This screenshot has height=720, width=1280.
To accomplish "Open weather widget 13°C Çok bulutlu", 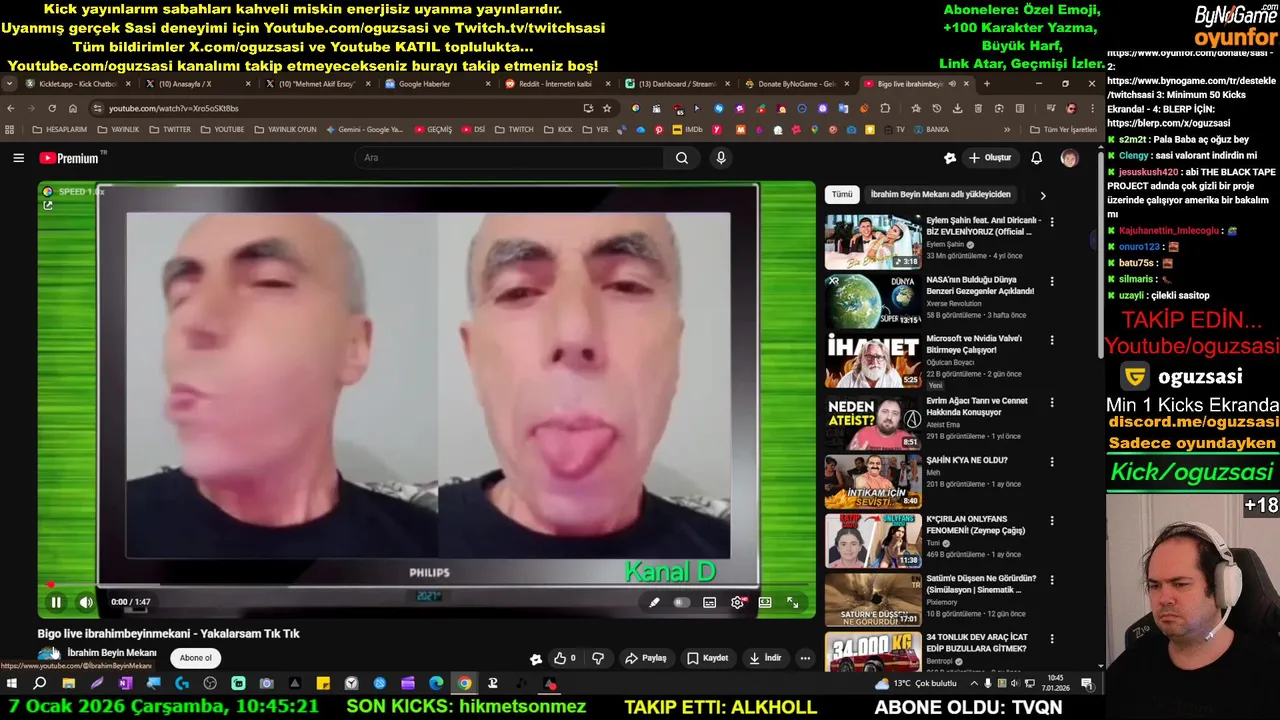I will pos(915,684).
